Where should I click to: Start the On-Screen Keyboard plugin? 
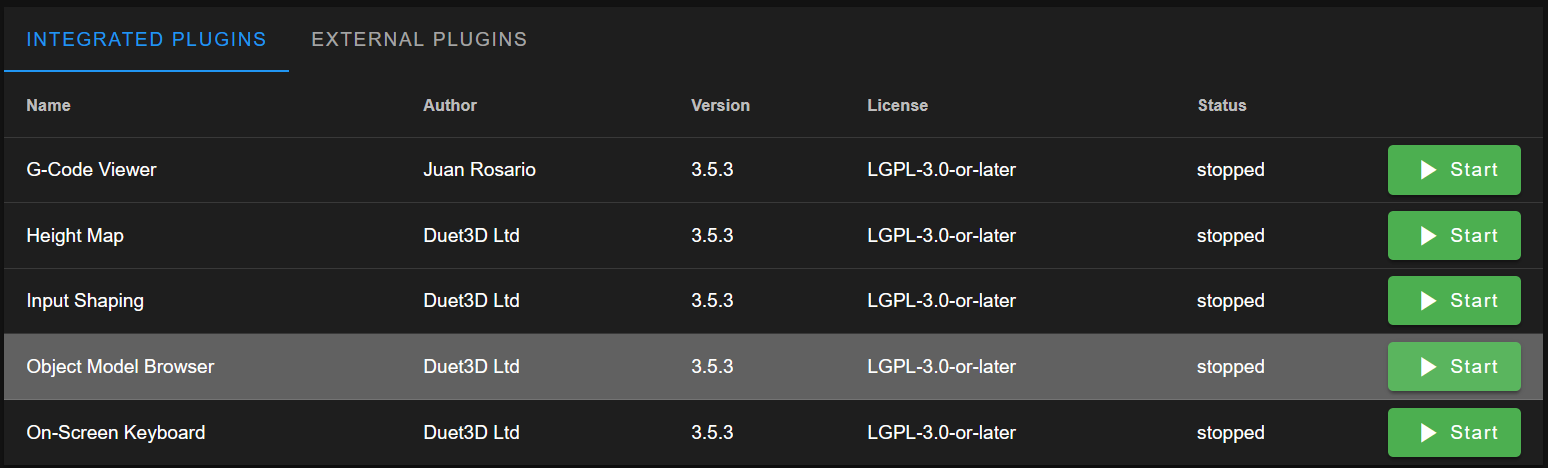tap(1454, 433)
